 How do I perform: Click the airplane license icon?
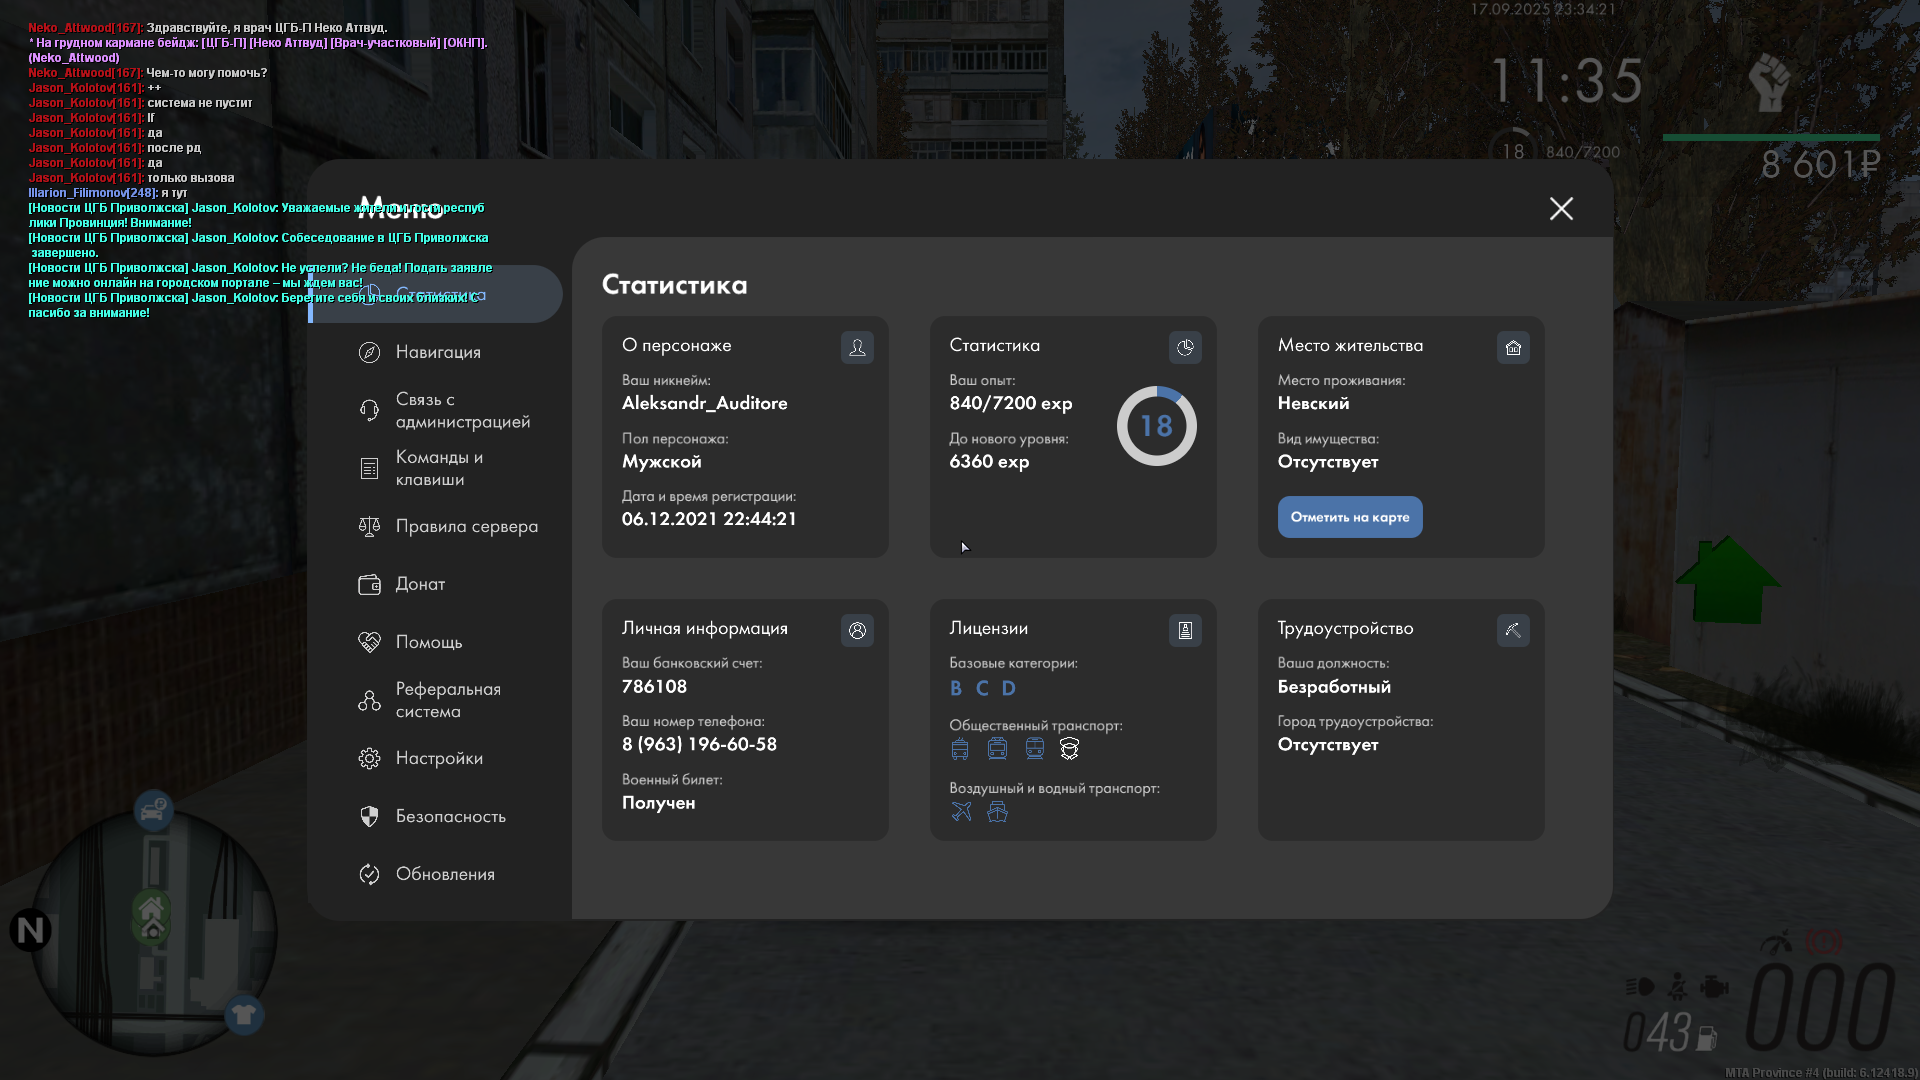961,811
